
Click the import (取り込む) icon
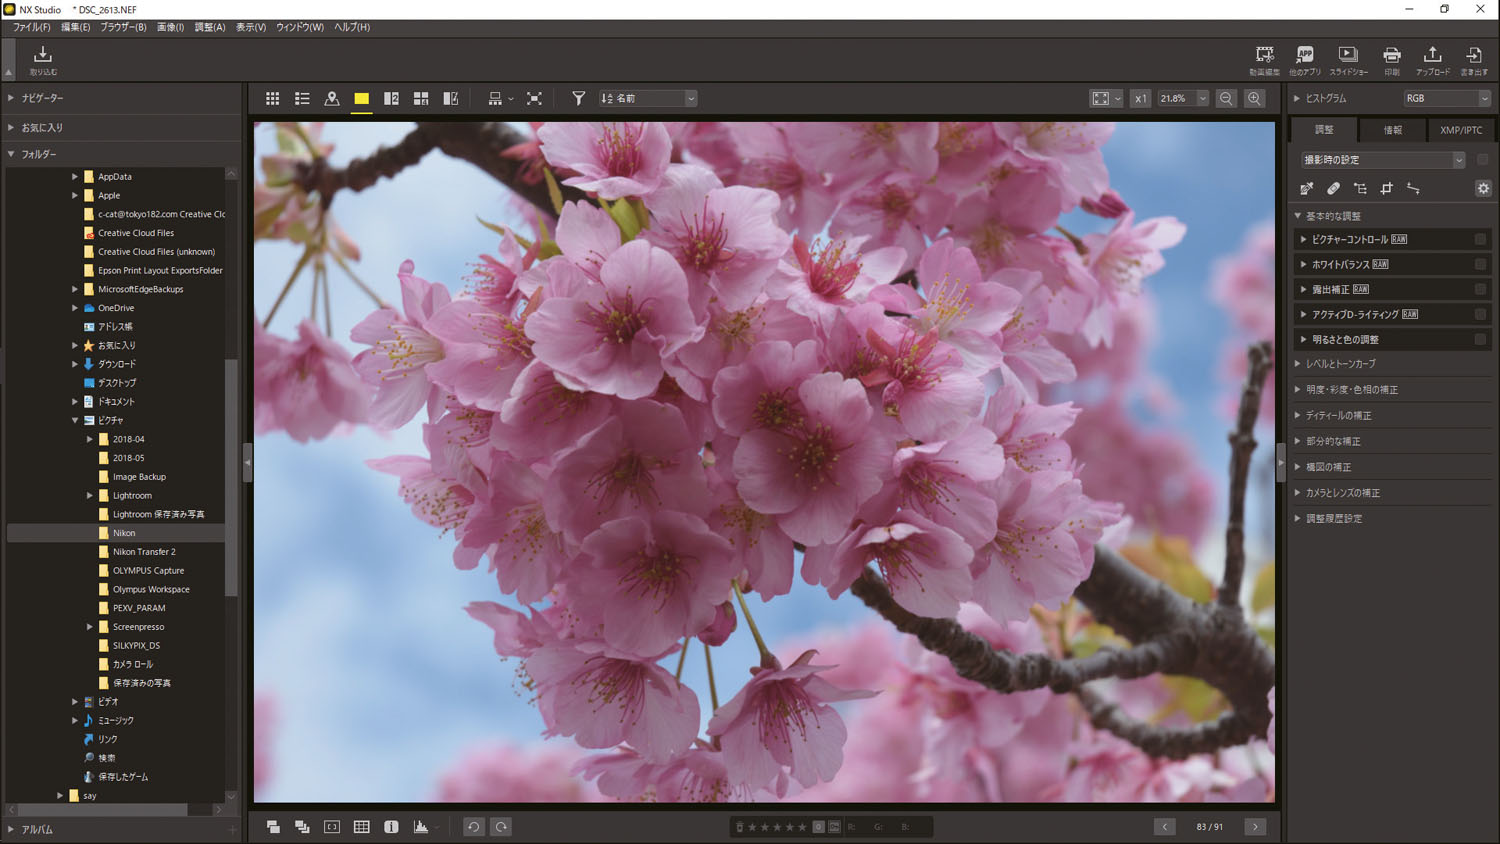[43, 59]
